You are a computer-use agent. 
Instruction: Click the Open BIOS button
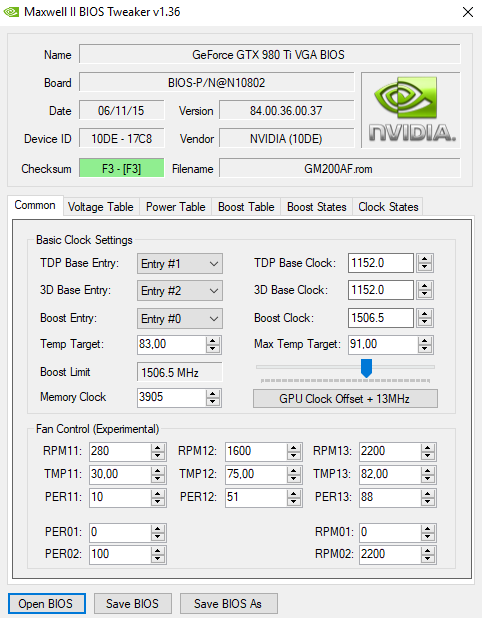[x=46, y=603]
